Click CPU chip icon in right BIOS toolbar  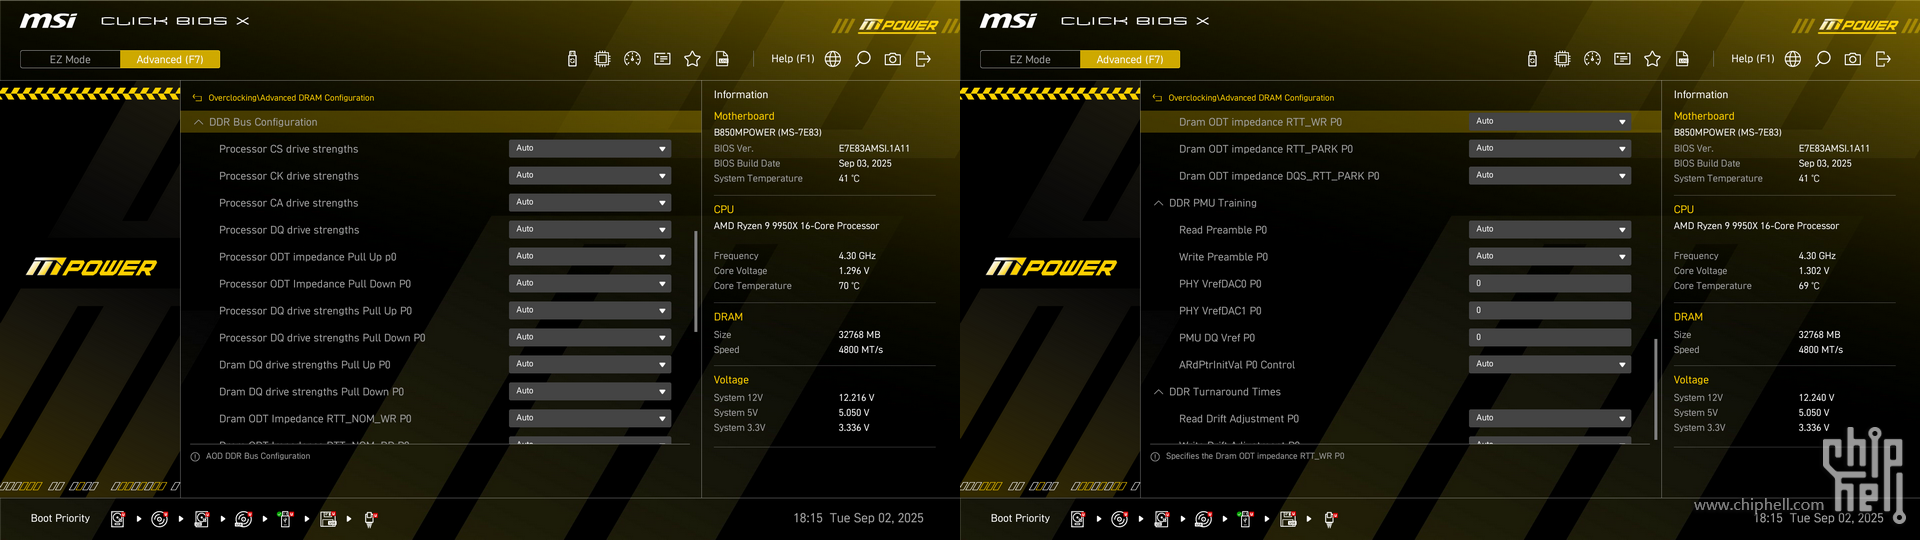1562,59
